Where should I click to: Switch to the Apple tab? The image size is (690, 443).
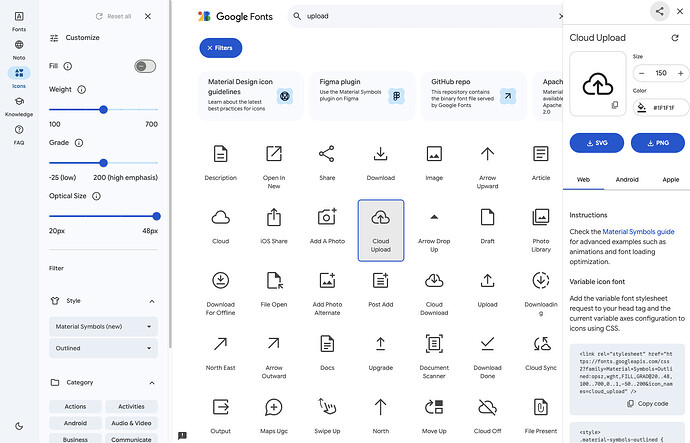(x=670, y=179)
